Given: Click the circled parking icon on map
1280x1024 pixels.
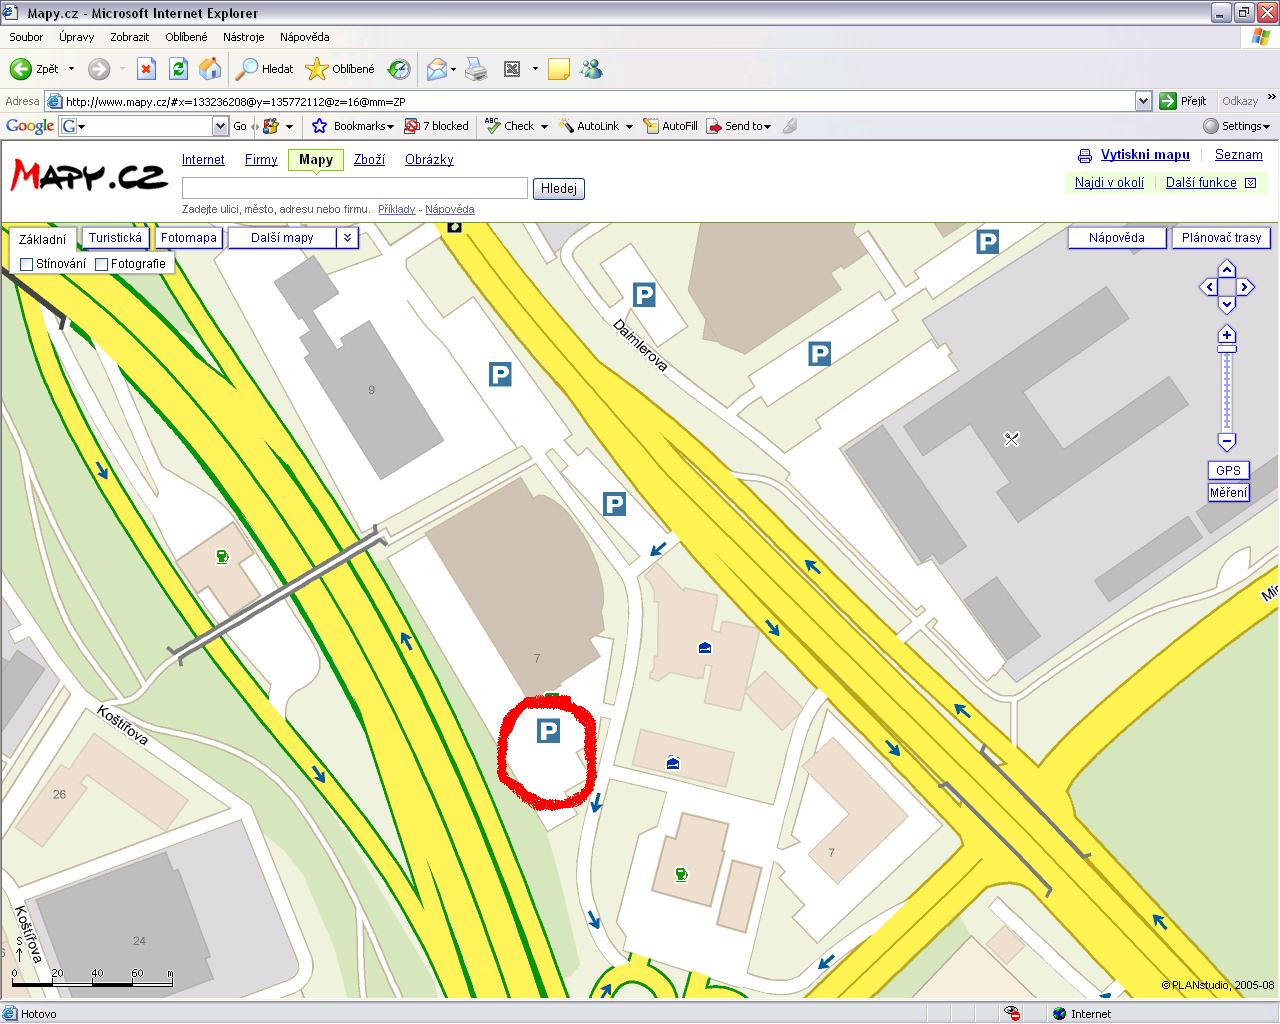Looking at the screenshot, I should point(548,731).
